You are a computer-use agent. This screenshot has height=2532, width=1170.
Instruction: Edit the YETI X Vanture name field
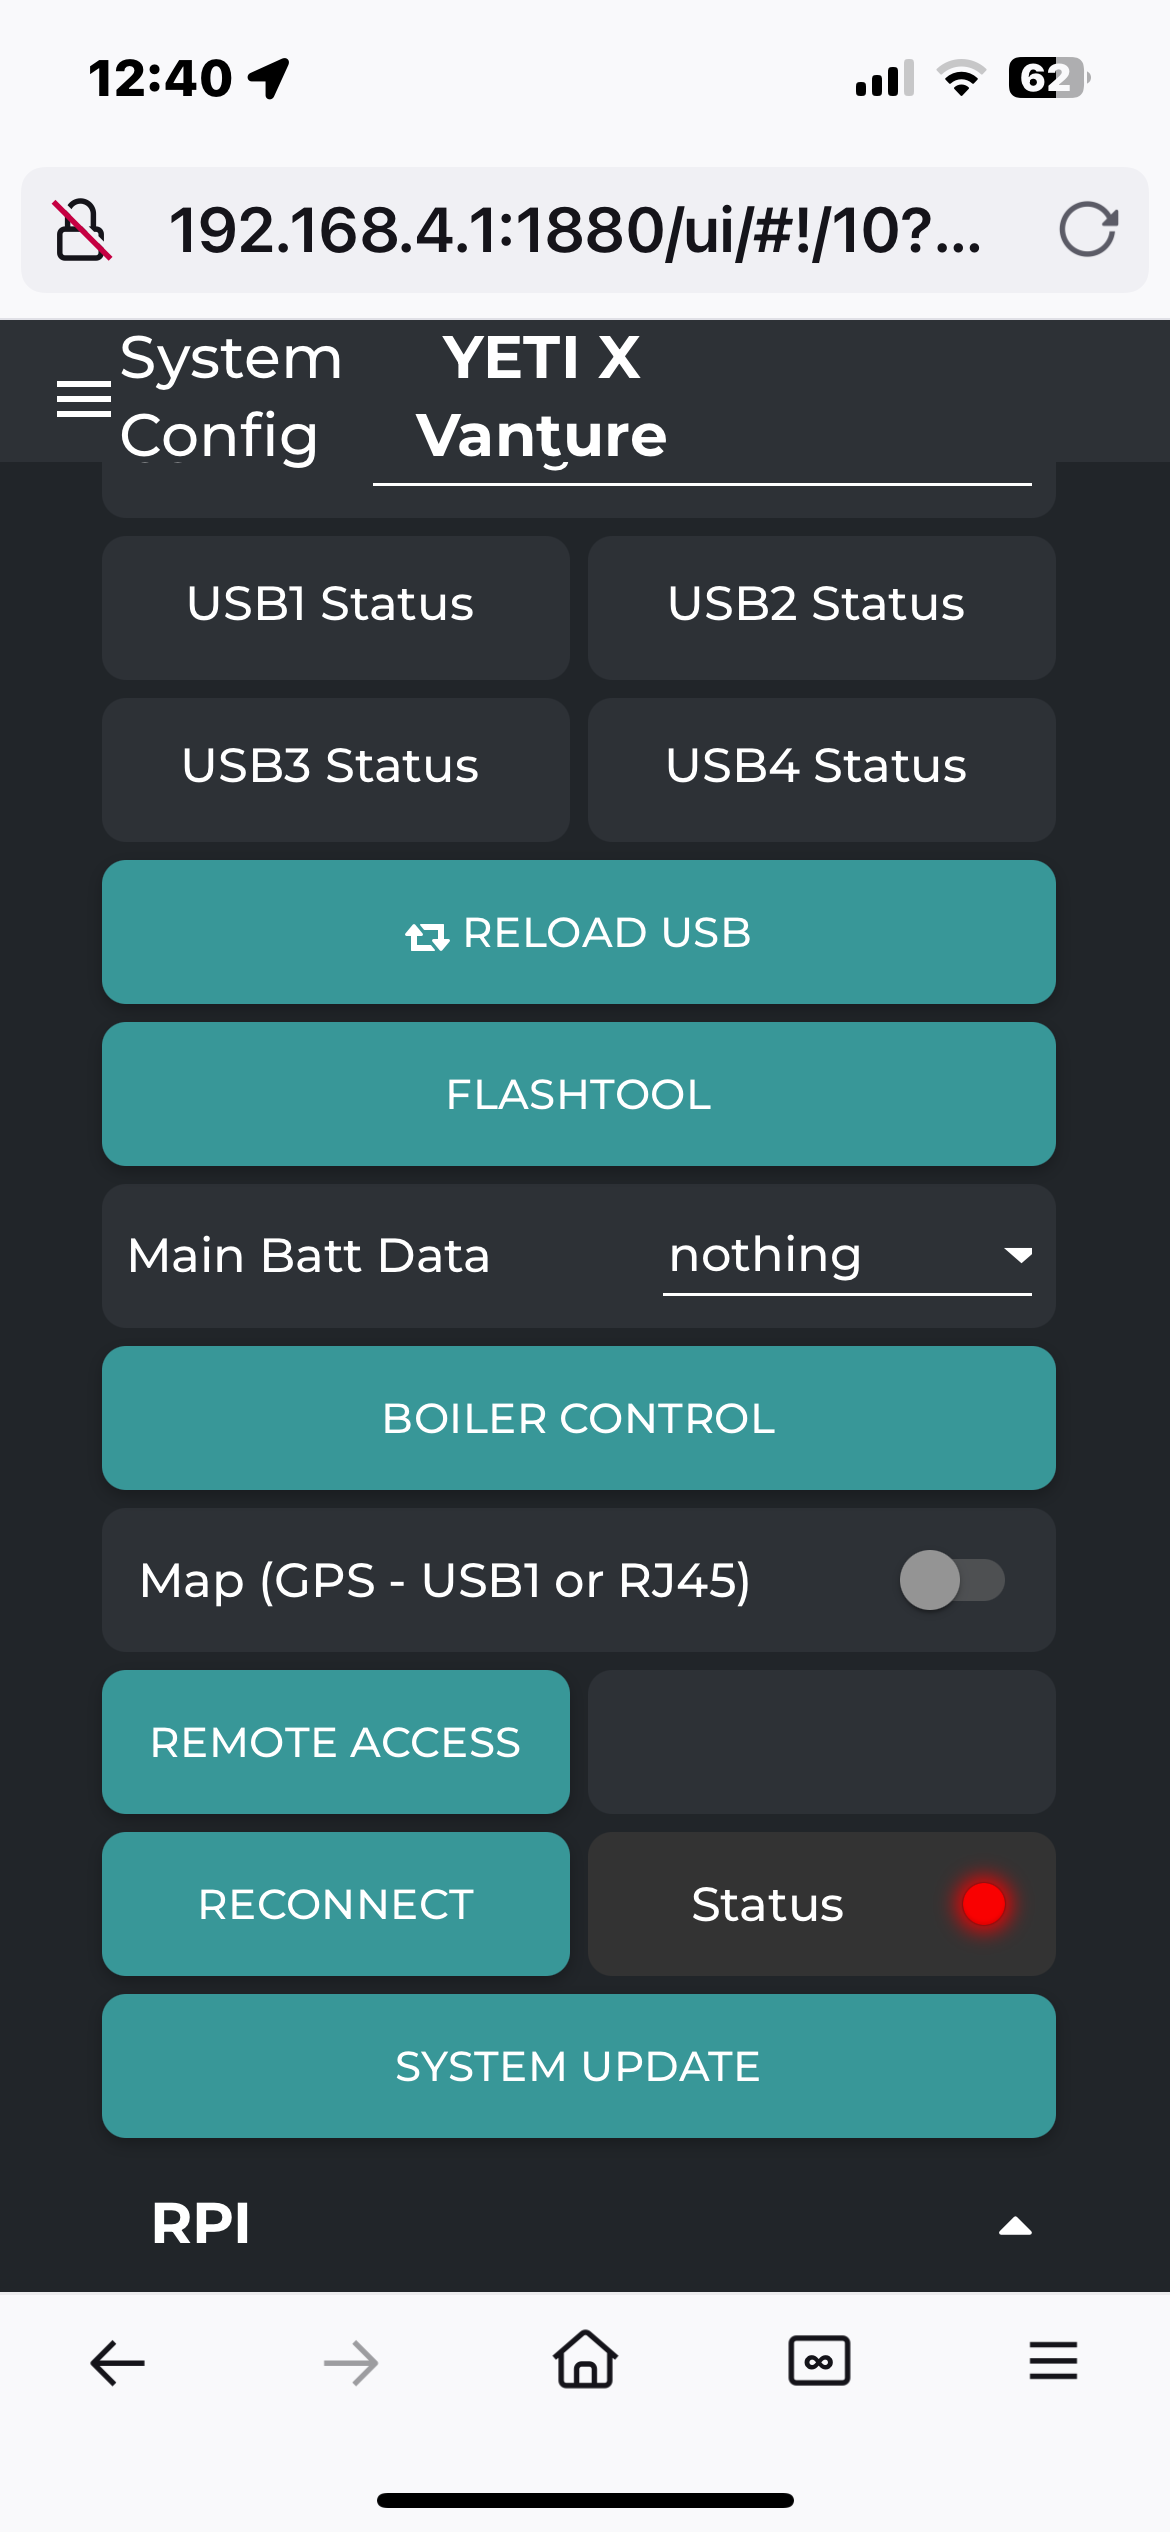[702, 400]
